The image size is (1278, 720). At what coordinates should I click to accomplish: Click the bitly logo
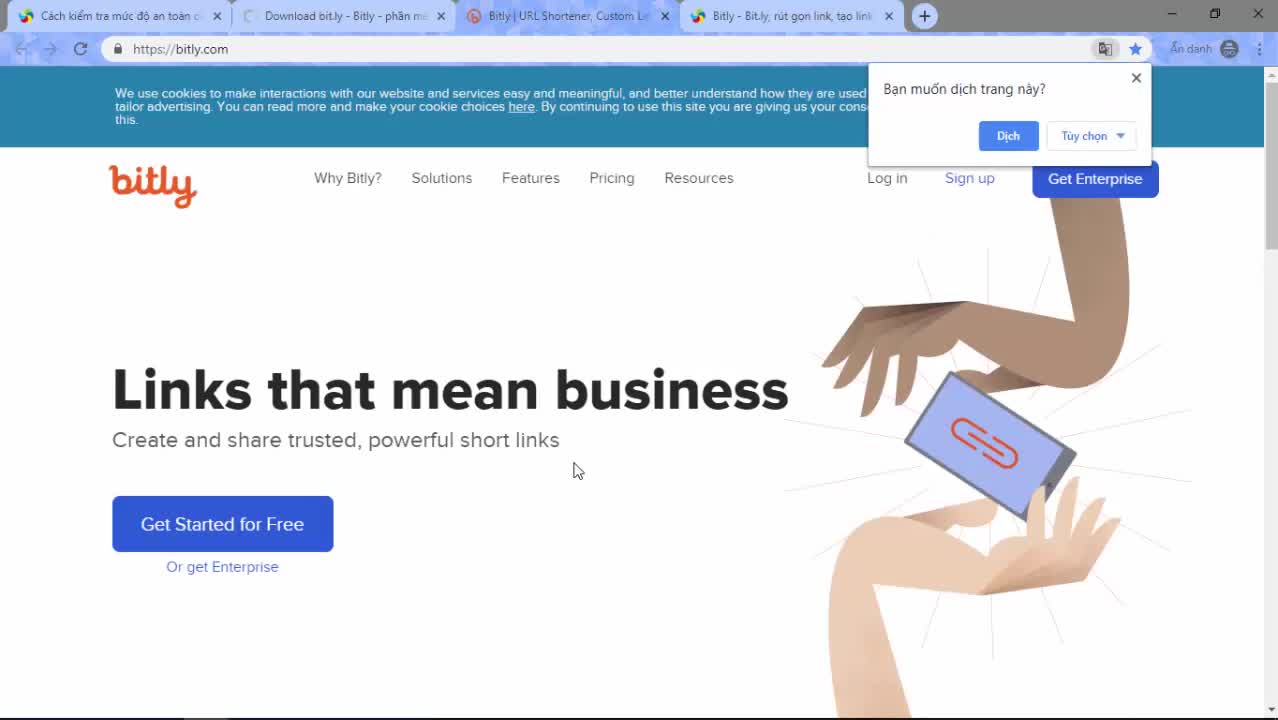click(x=153, y=186)
